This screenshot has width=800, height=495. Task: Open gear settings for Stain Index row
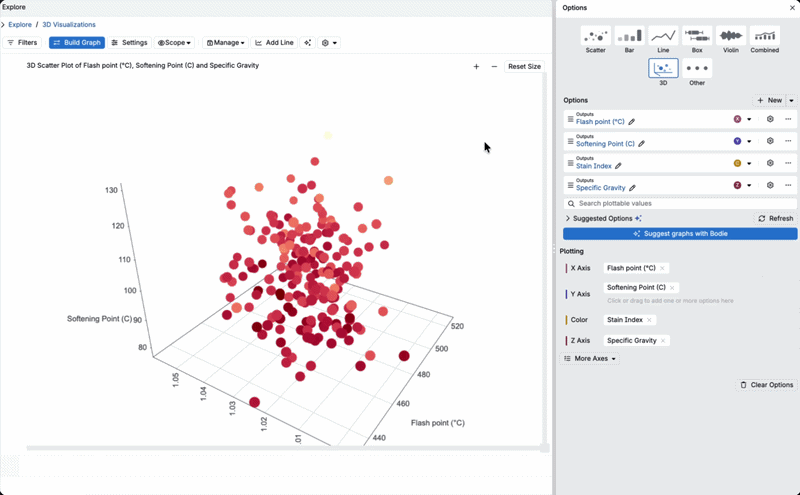(770, 163)
